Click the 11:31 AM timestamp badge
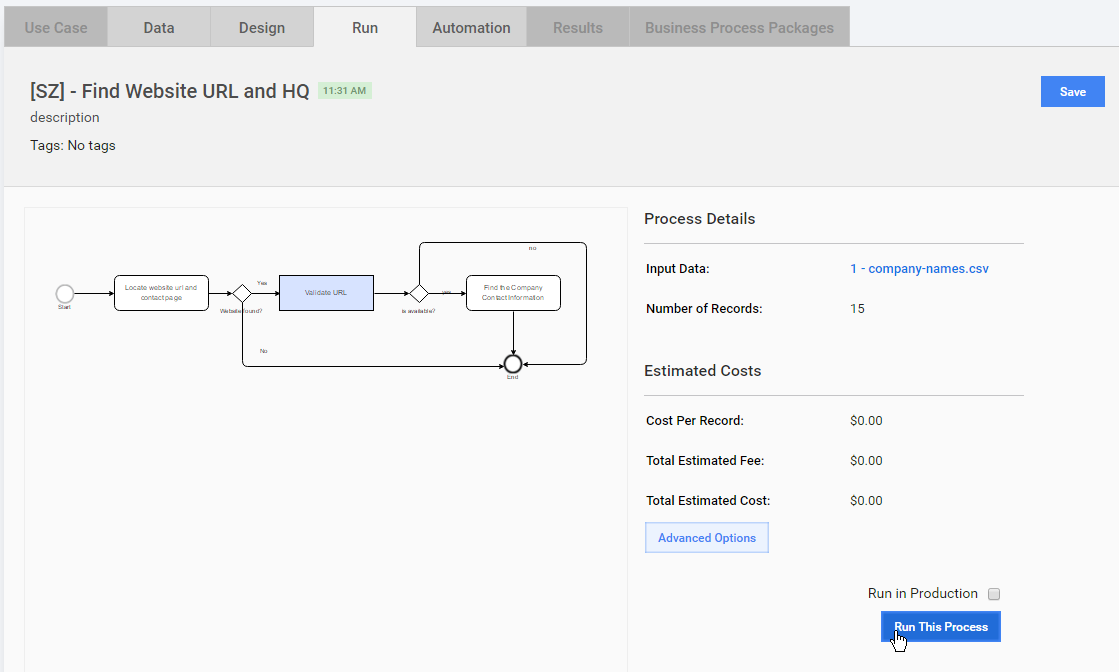This screenshot has height=672, width=1119. click(x=345, y=91)
